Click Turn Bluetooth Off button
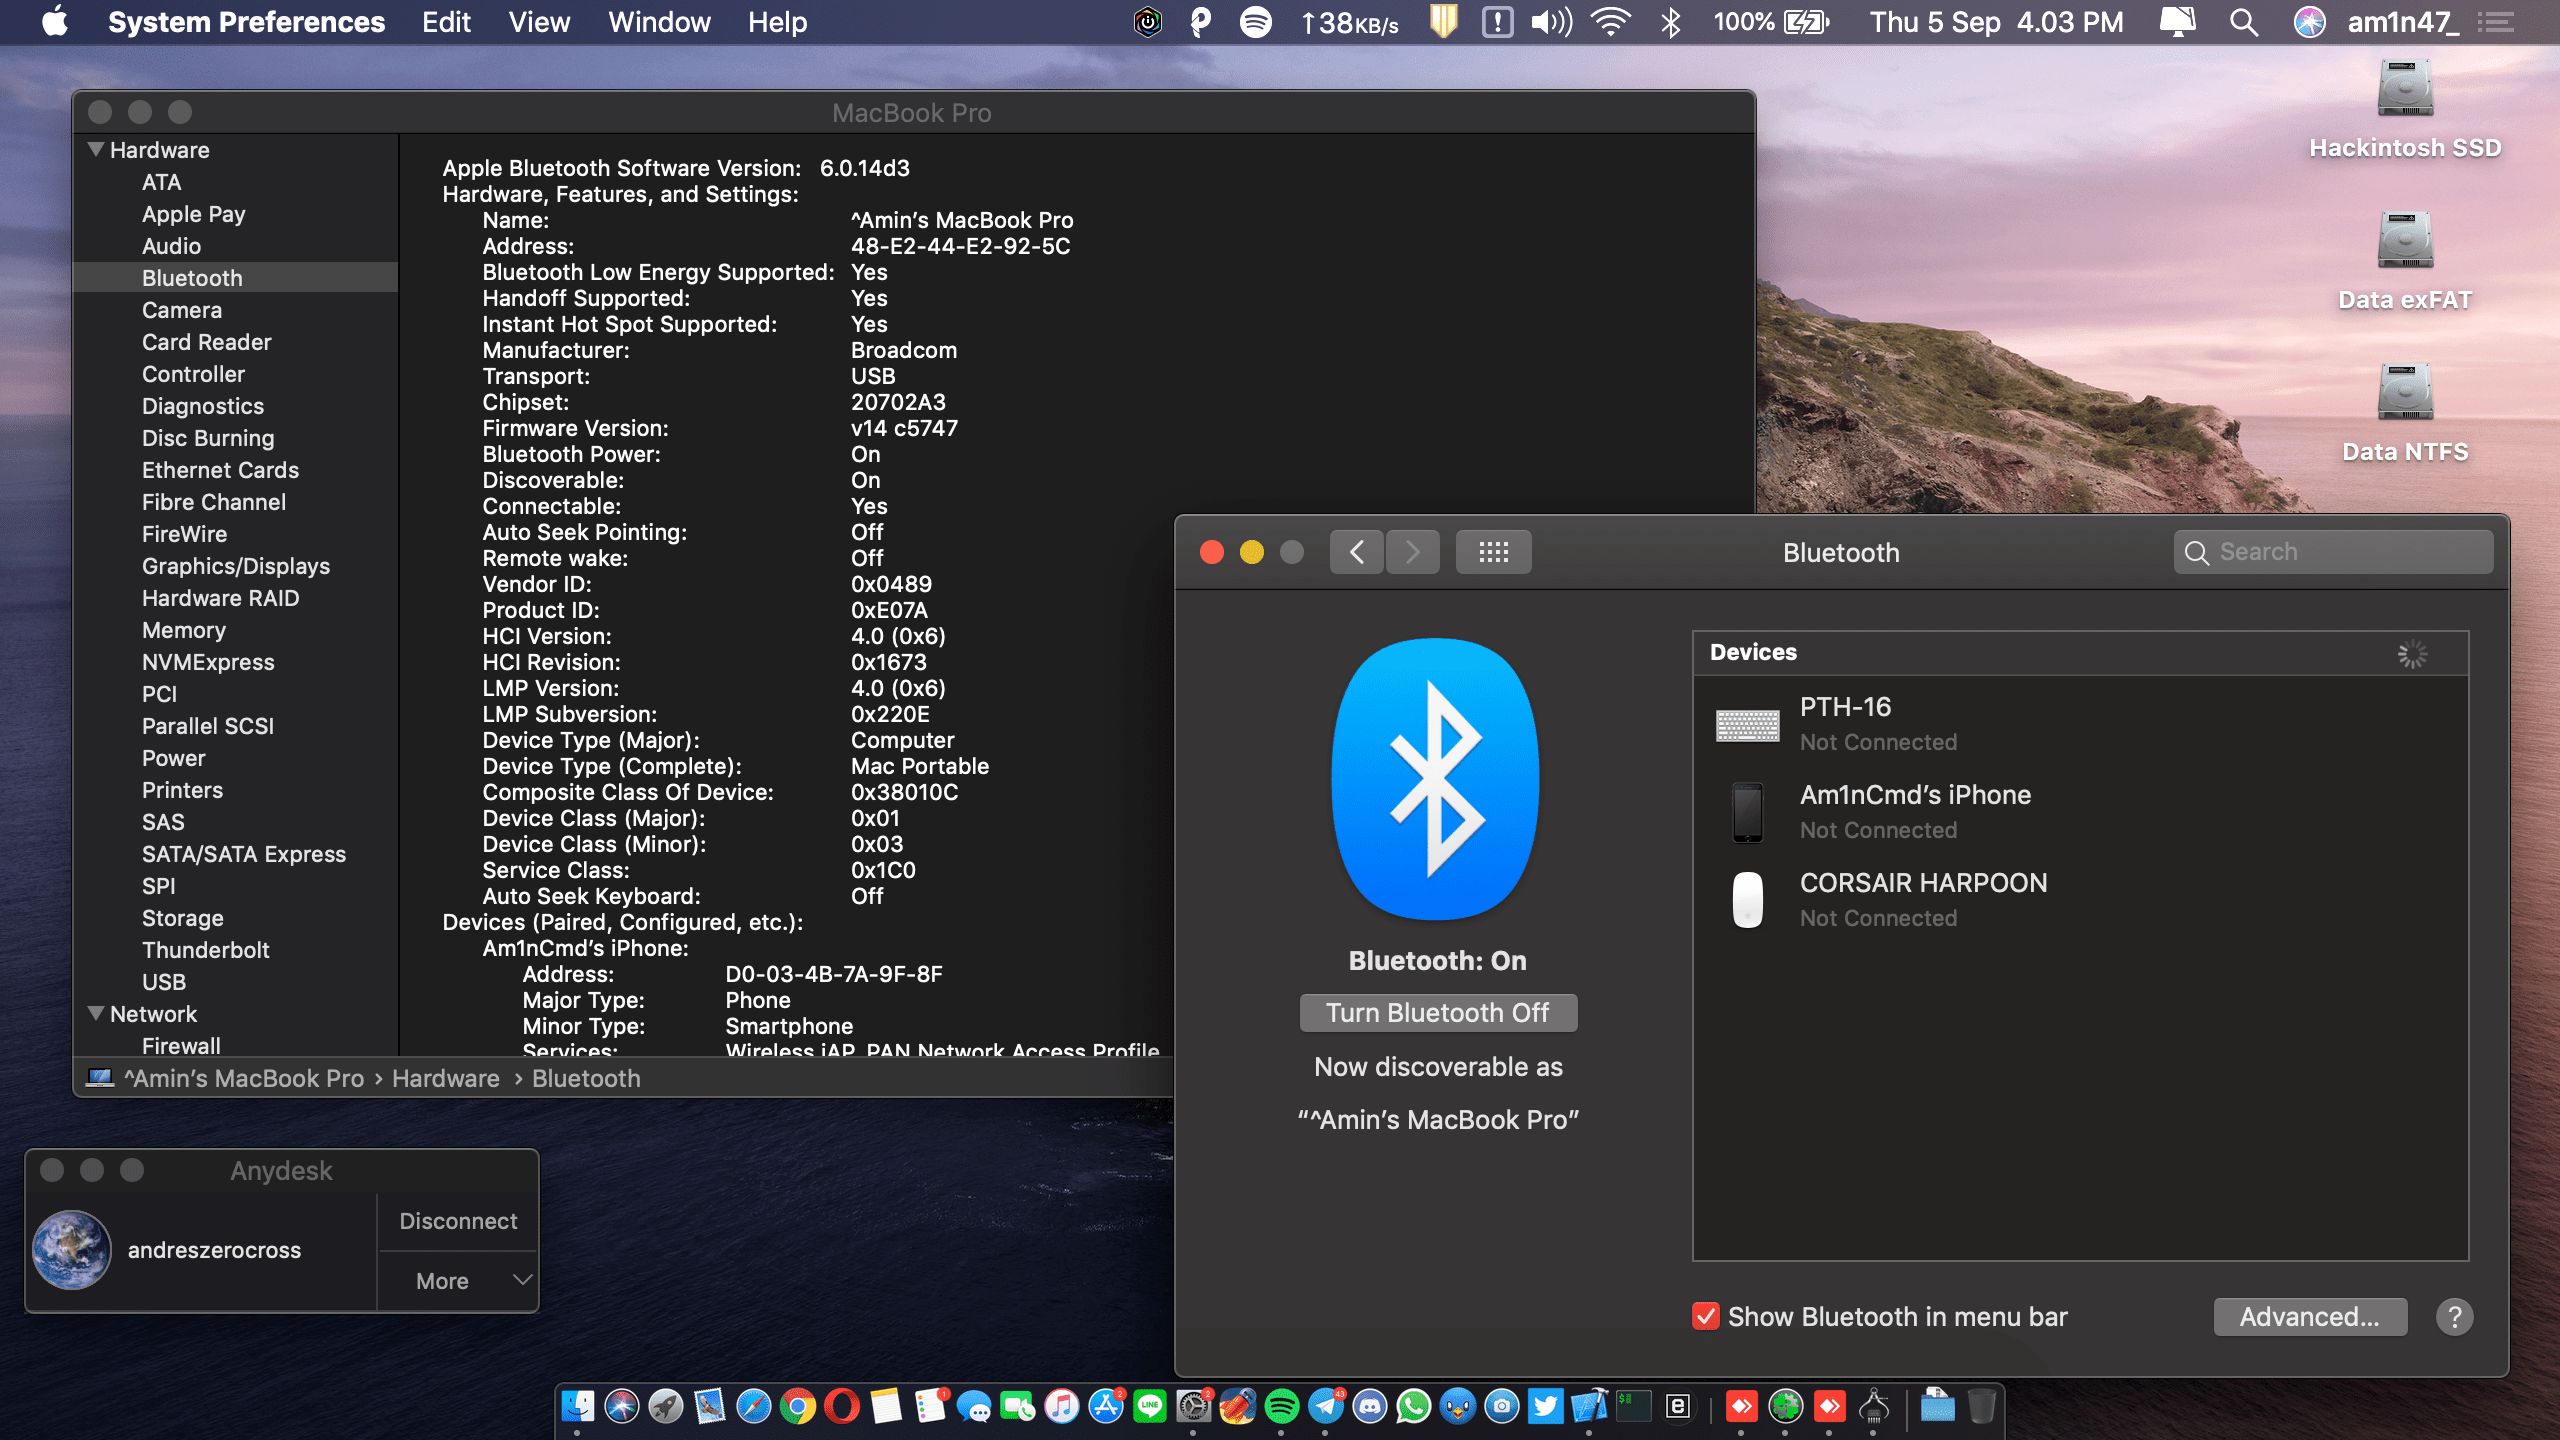The image size is (2560, 1440). [x=1437, y=1013]
